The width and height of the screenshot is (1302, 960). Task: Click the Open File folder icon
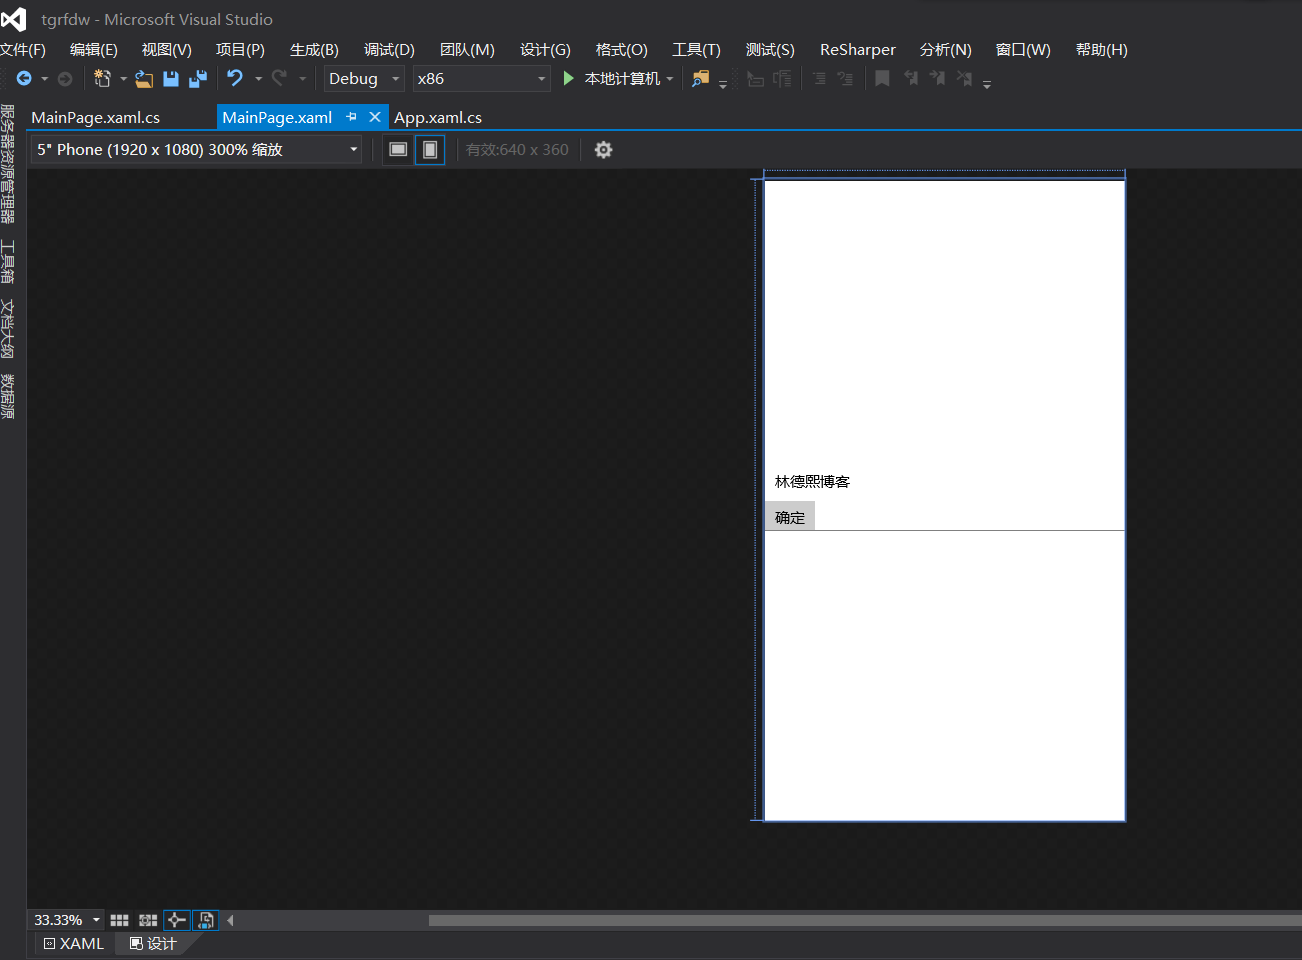tap(144, 78)
